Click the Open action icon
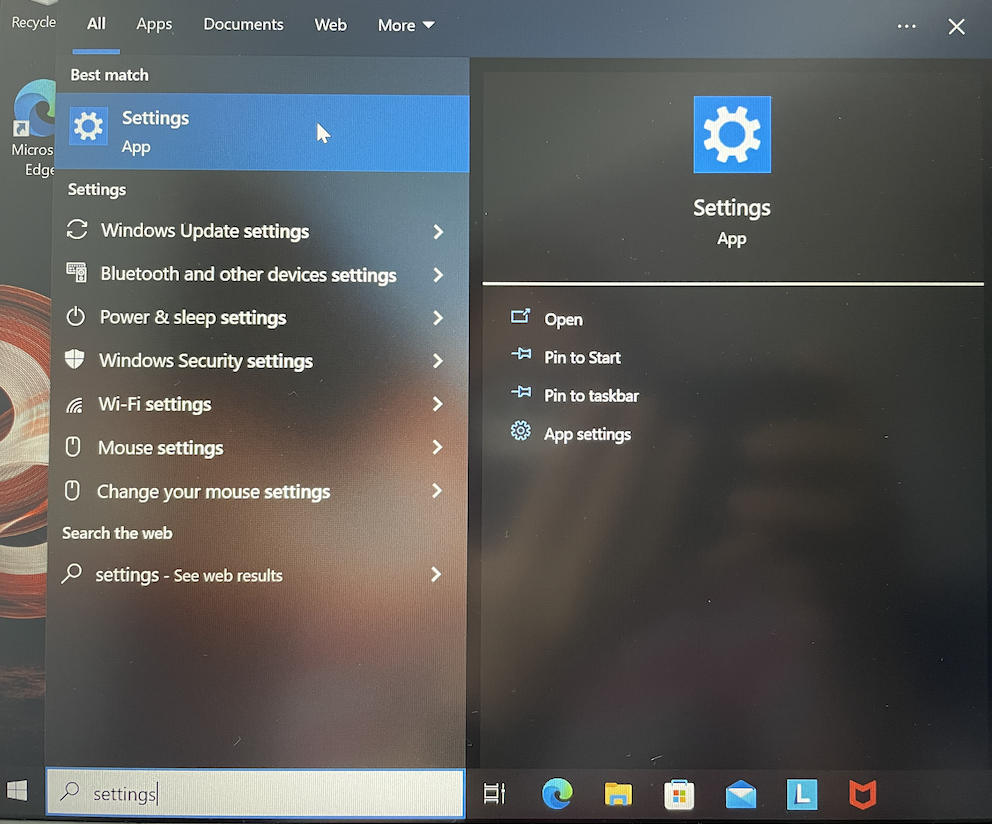Image resolution: width=992 pixels, height=824 pixels. [x=520, y=316]
